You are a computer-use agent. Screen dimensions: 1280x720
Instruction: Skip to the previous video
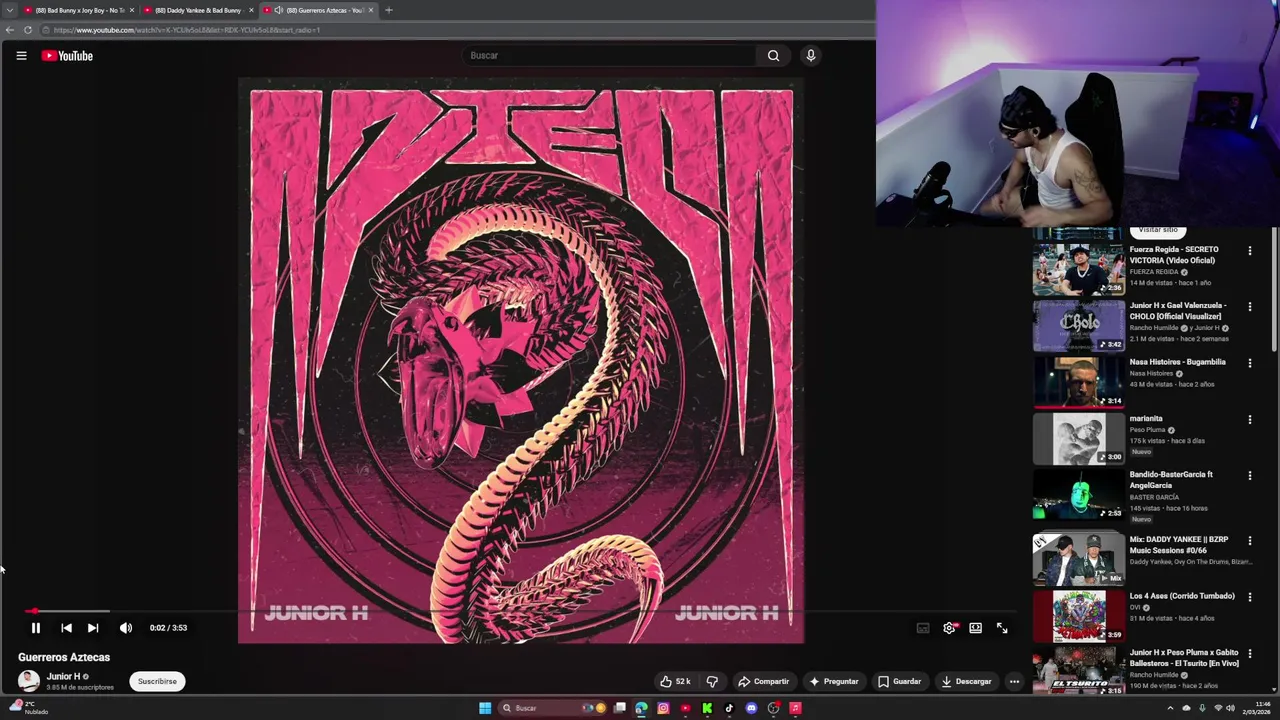tap(66, 628)
